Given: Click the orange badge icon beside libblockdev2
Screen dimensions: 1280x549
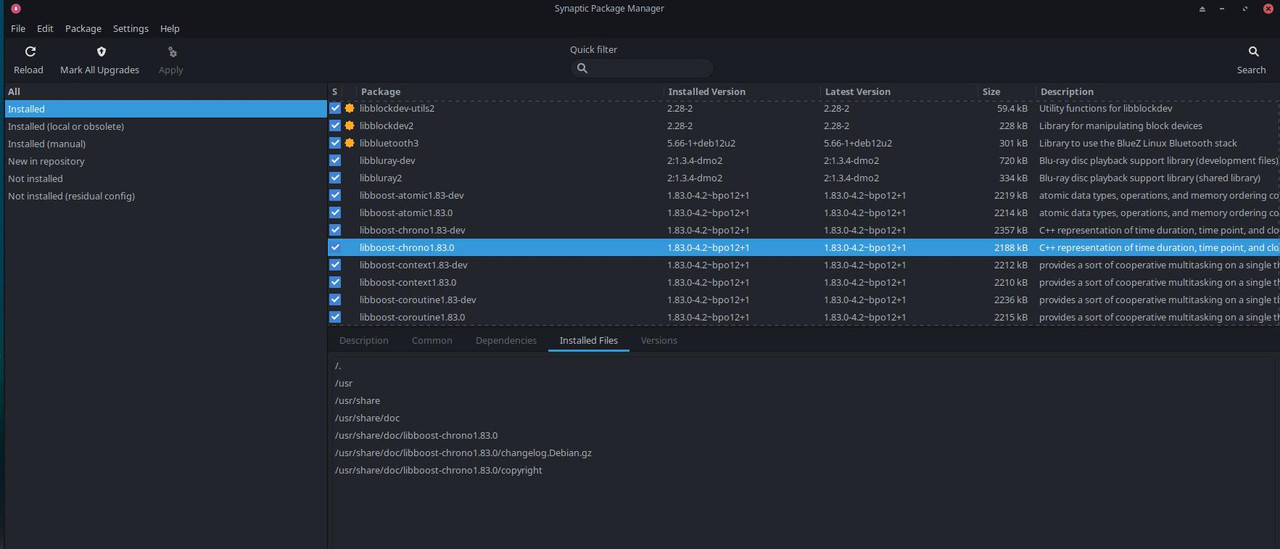Looking at the screenshot, I should pyautogui.click(x=350, y=126).
